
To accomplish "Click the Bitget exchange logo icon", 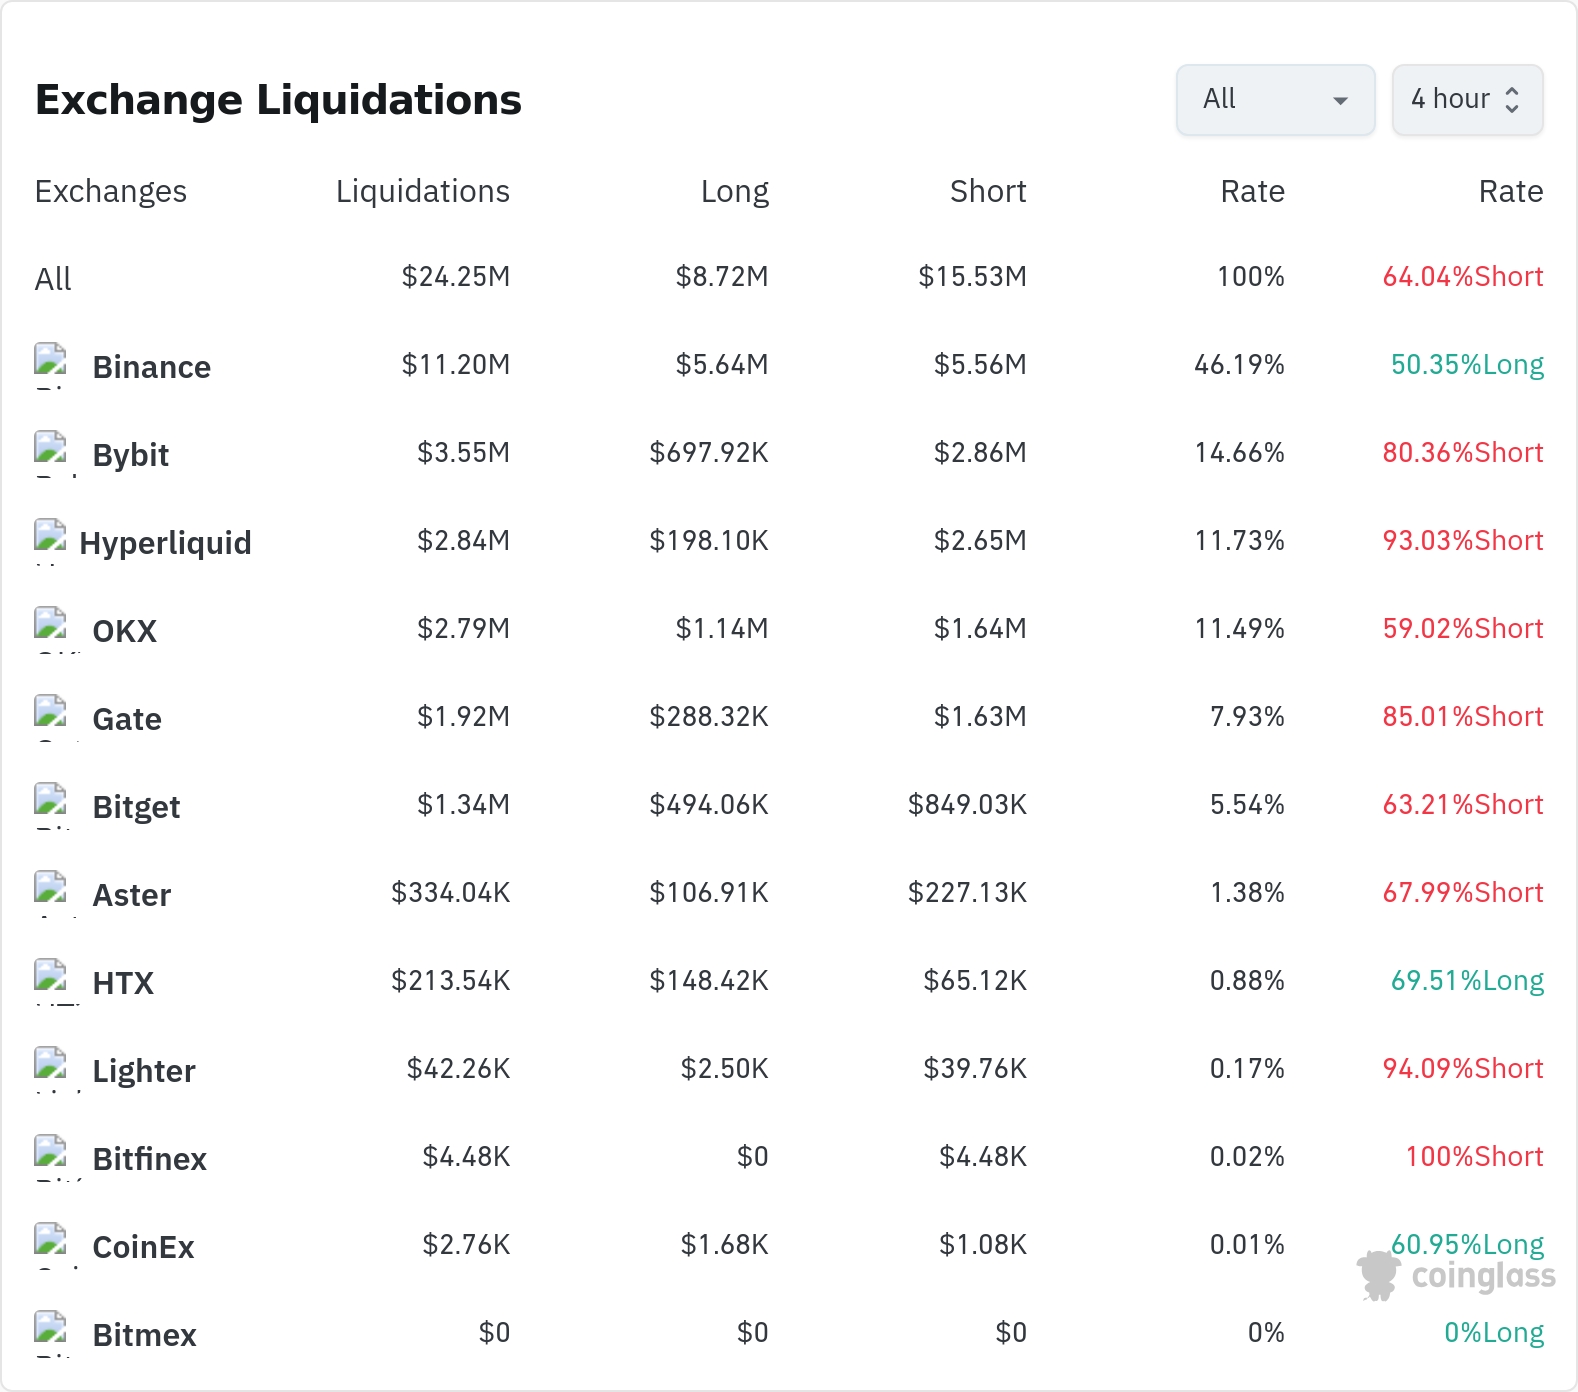I will pos(50,806).
